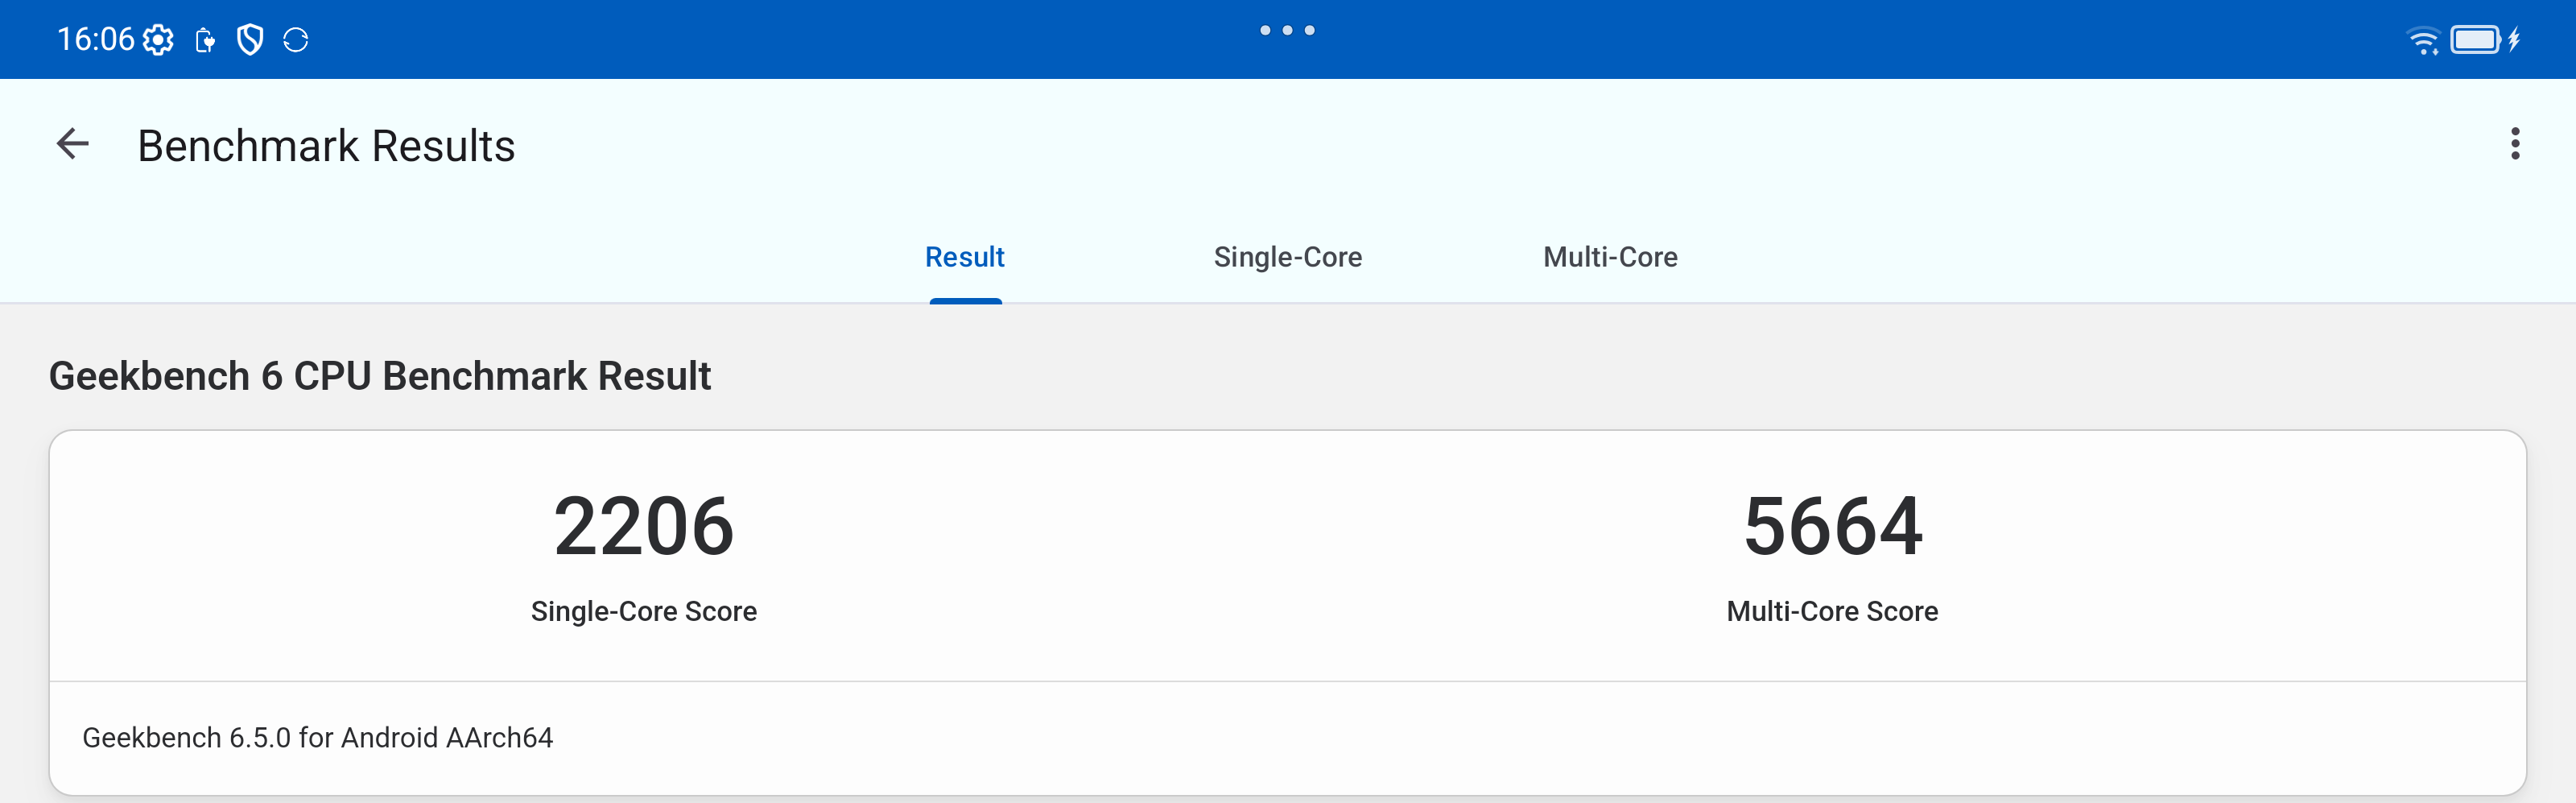Click the shield icon in status bar
2576x803 pixels.
[249, 40]
